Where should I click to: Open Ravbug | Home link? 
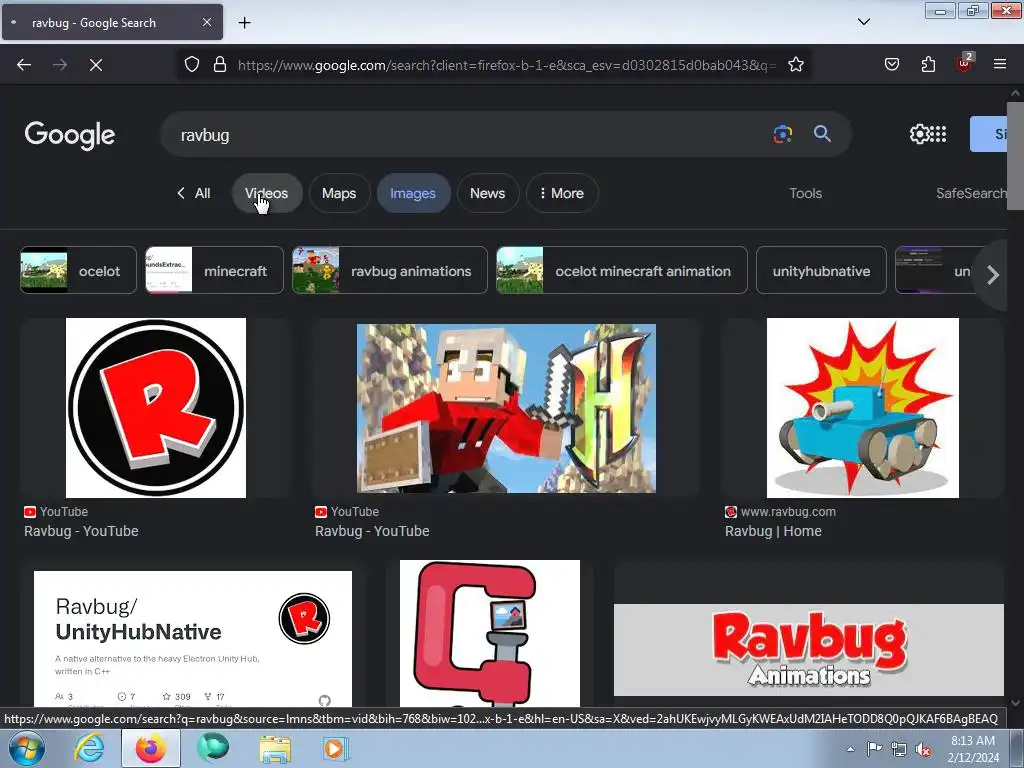click(x=773, y=531)
